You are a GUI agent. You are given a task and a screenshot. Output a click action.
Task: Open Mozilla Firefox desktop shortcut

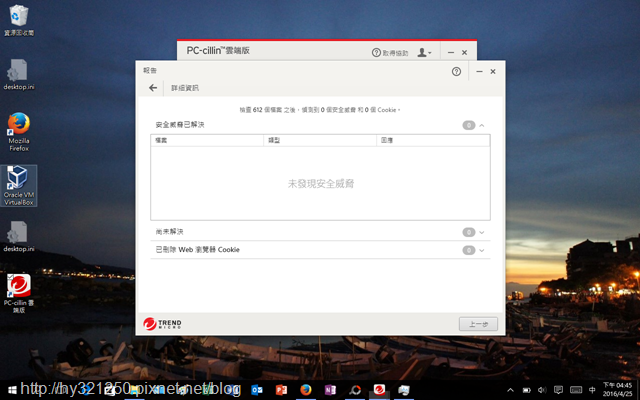(19, 132)
